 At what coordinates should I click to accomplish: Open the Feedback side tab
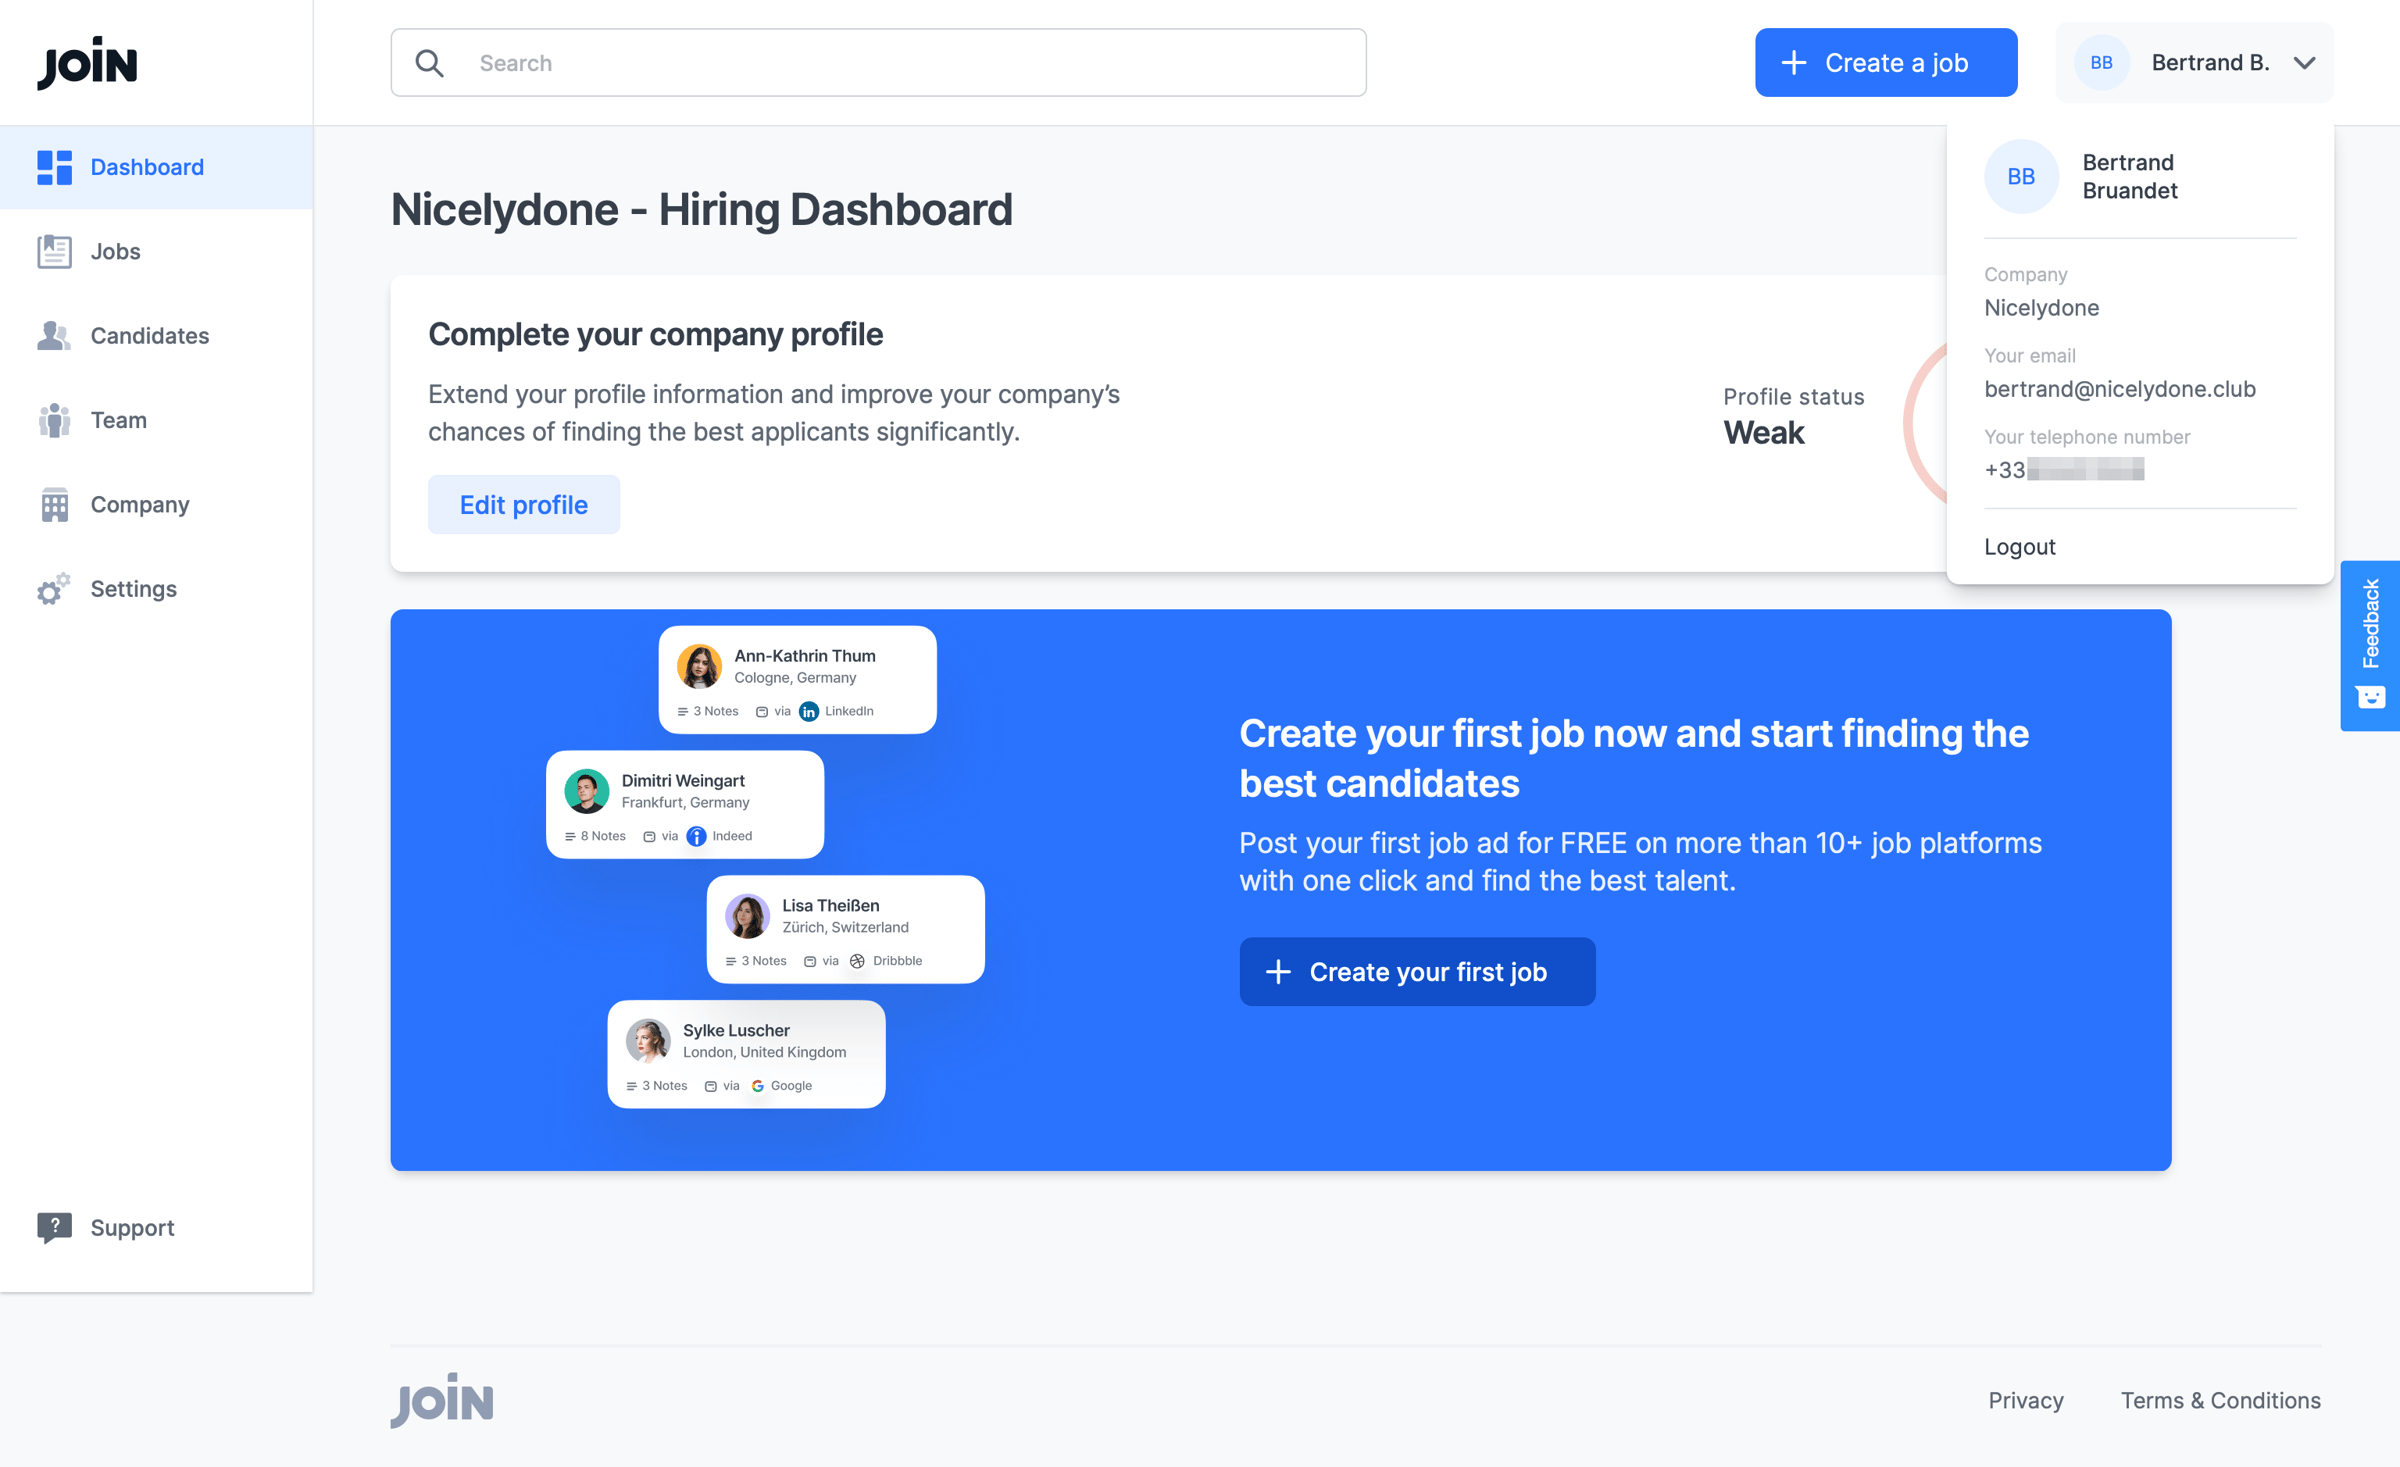point(2370,646)
